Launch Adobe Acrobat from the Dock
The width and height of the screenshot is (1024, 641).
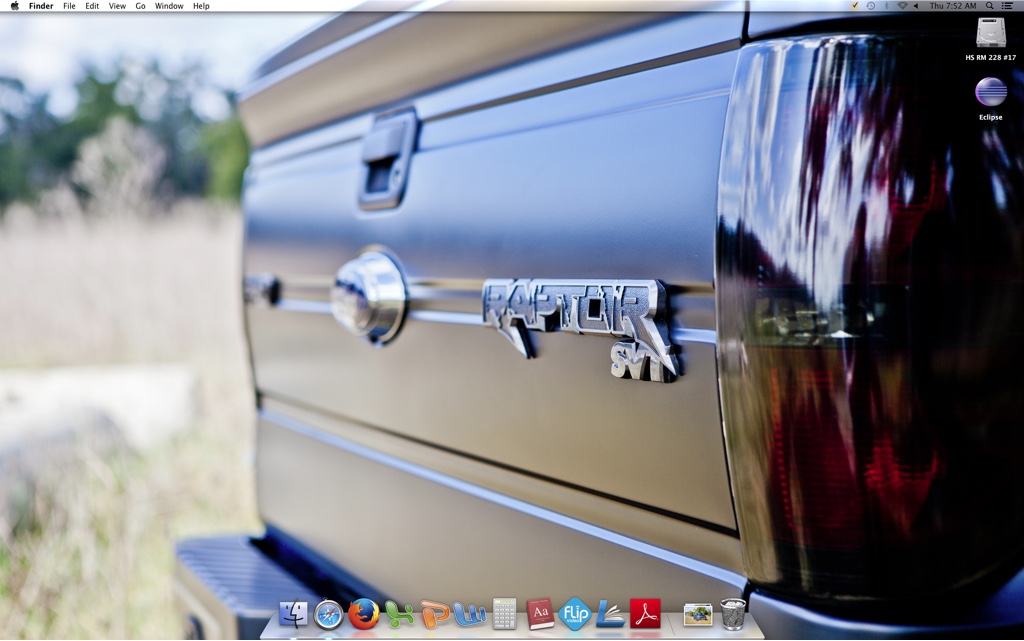pos(645,614)
